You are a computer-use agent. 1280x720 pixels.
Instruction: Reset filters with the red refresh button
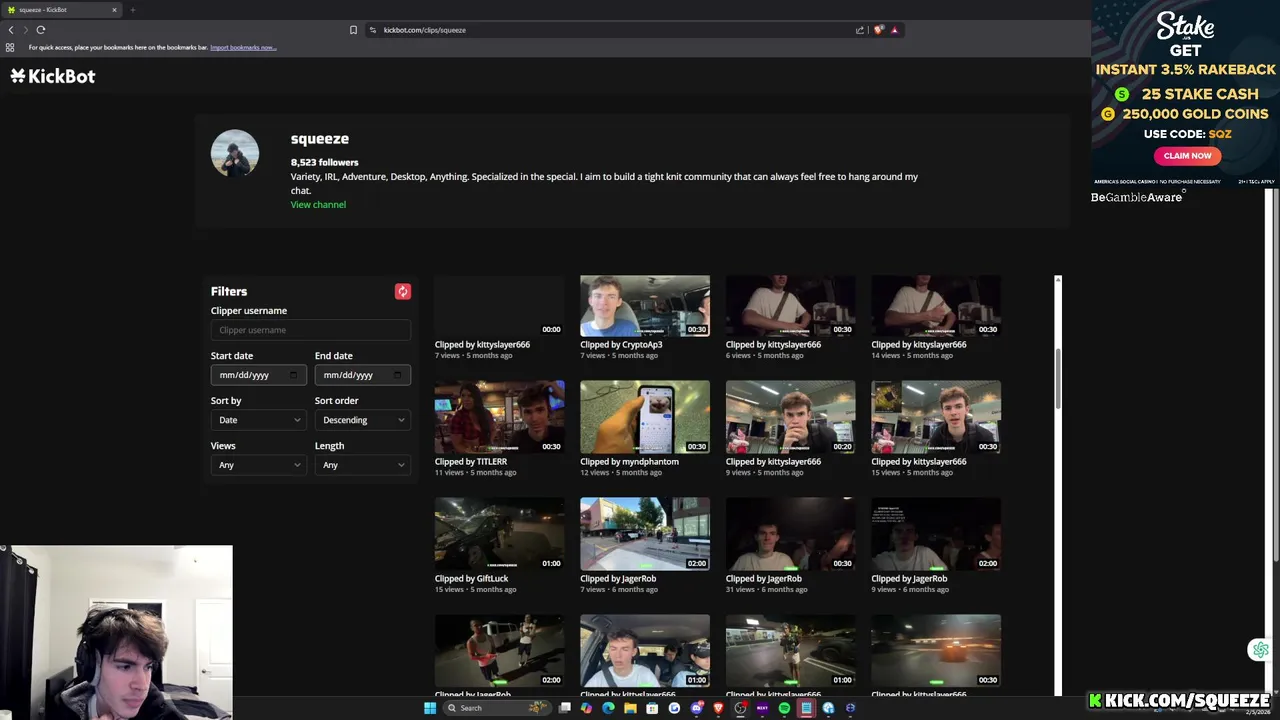point(403,291)
